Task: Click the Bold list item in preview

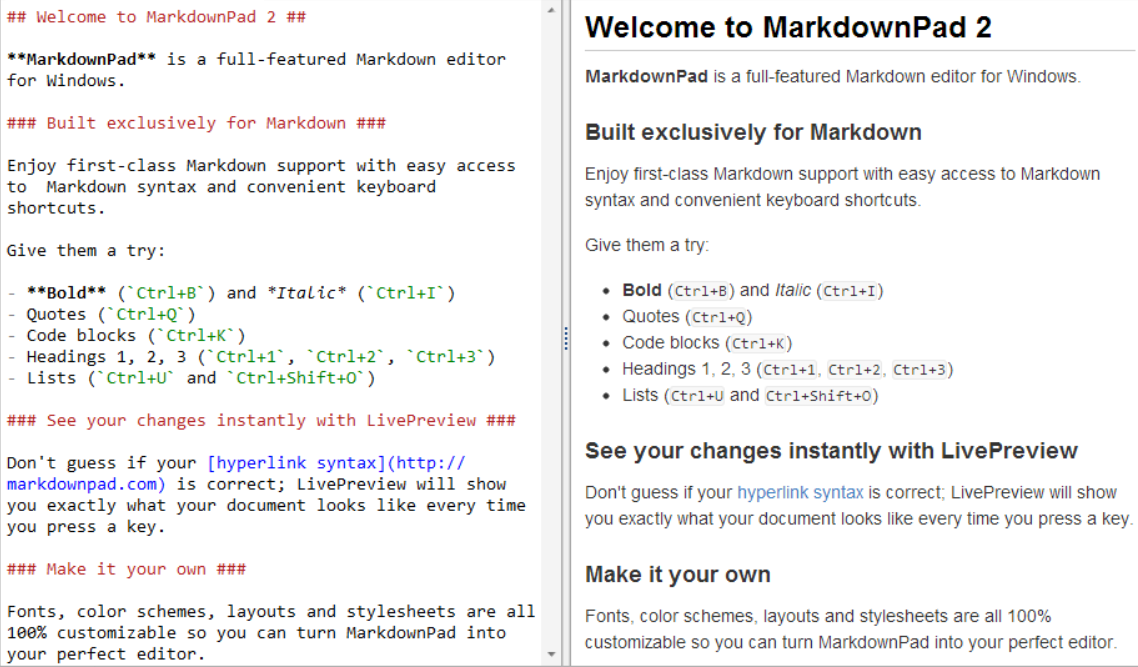Action: [x=753, y=290]
